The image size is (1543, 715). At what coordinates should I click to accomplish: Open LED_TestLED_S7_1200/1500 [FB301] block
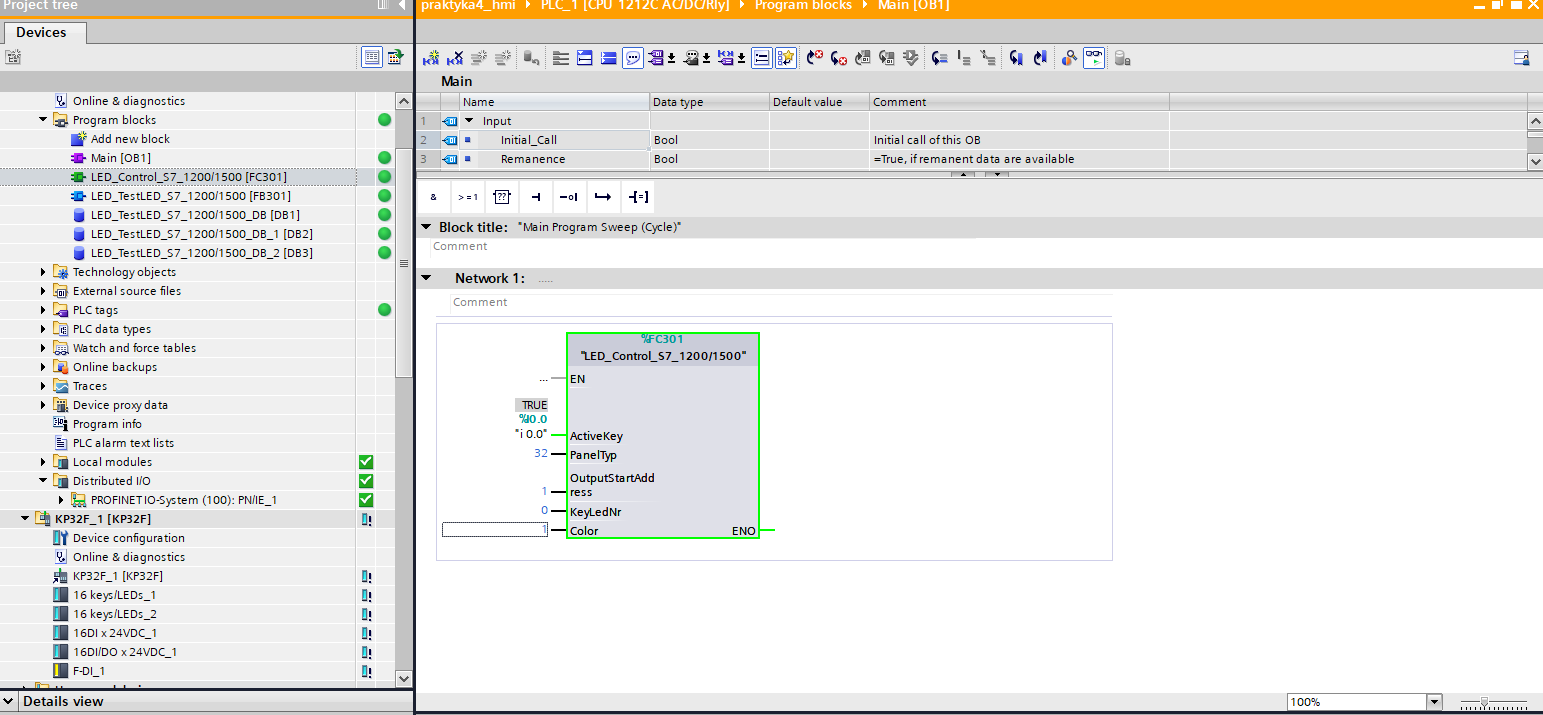(190, 196)
